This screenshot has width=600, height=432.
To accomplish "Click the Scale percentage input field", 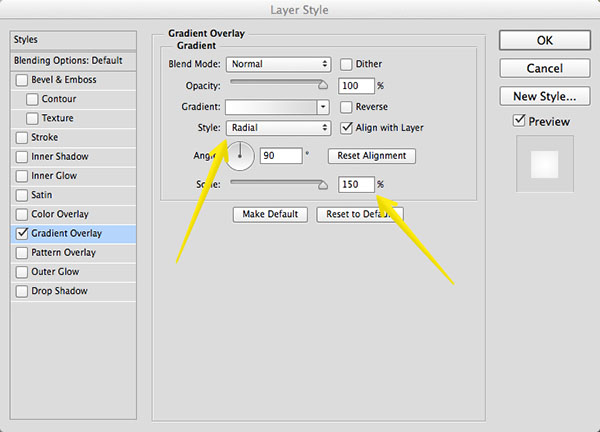I will 355,185.
